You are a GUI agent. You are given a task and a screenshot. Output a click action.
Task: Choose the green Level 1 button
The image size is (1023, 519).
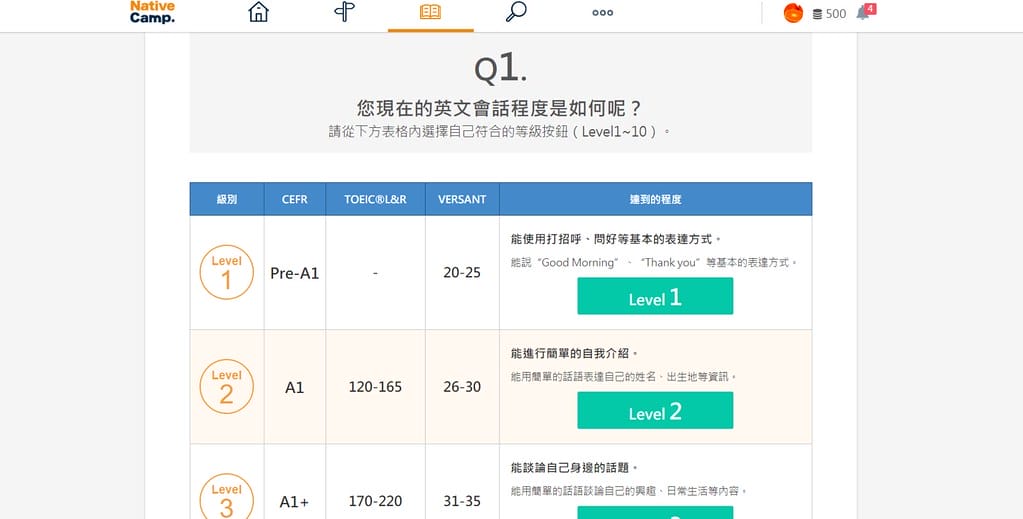tap(655, 296)
